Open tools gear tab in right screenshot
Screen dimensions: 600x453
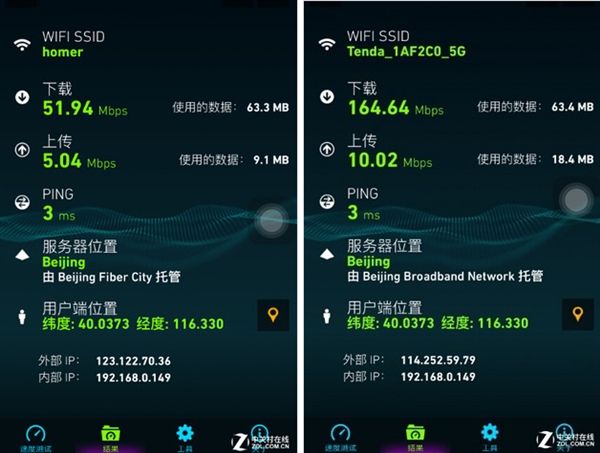490,435
